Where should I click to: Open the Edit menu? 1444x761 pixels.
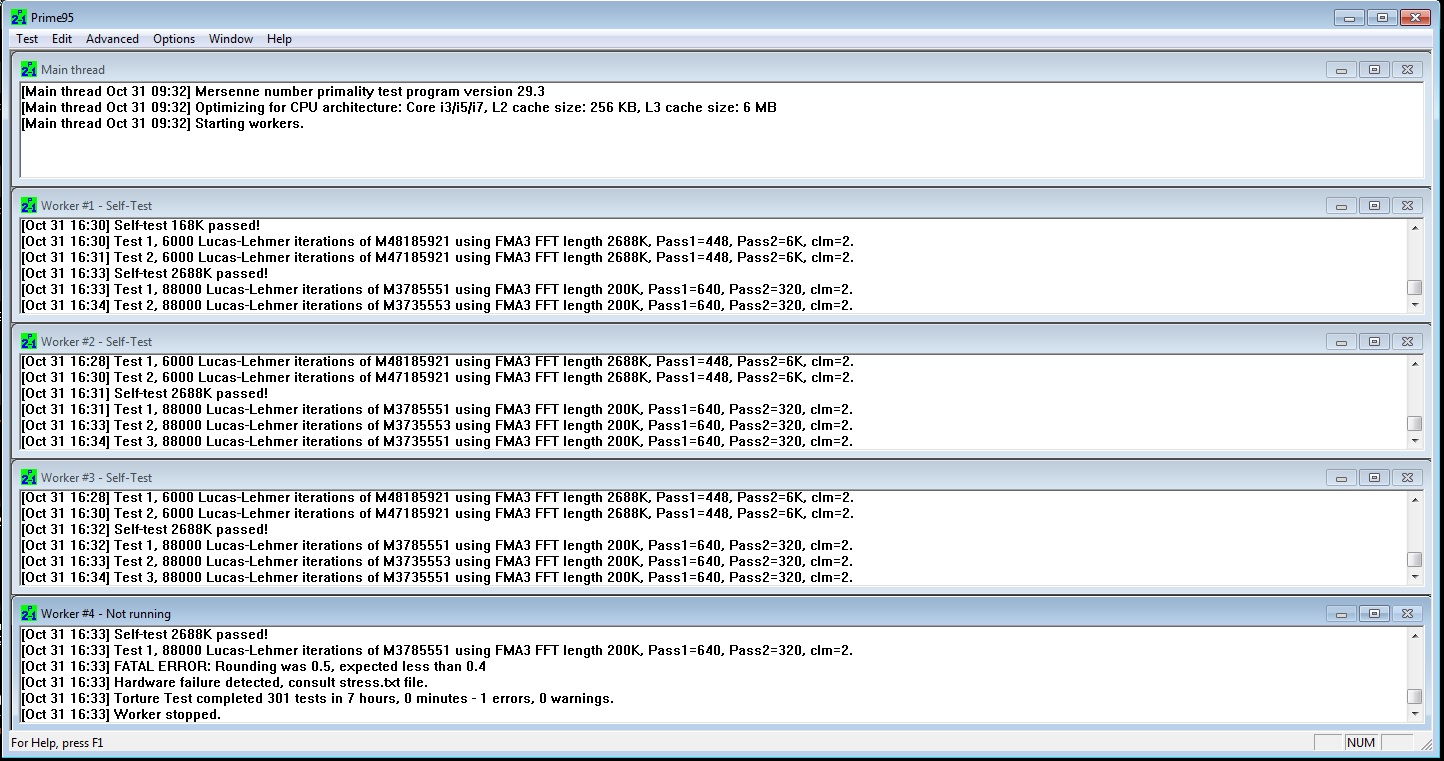(x=62, y=39)
